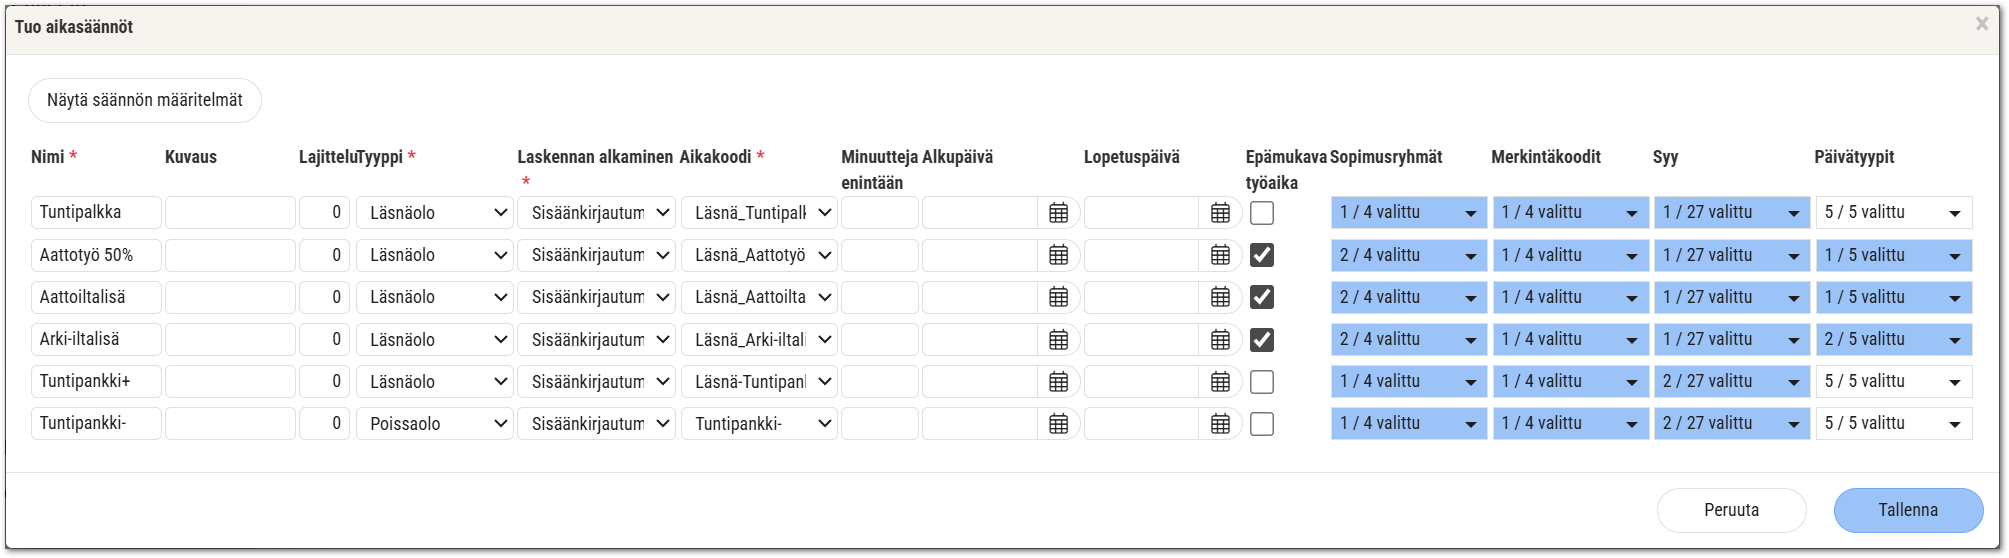Click Näytä säännön määritelmät button

click(x=145, y=100)
